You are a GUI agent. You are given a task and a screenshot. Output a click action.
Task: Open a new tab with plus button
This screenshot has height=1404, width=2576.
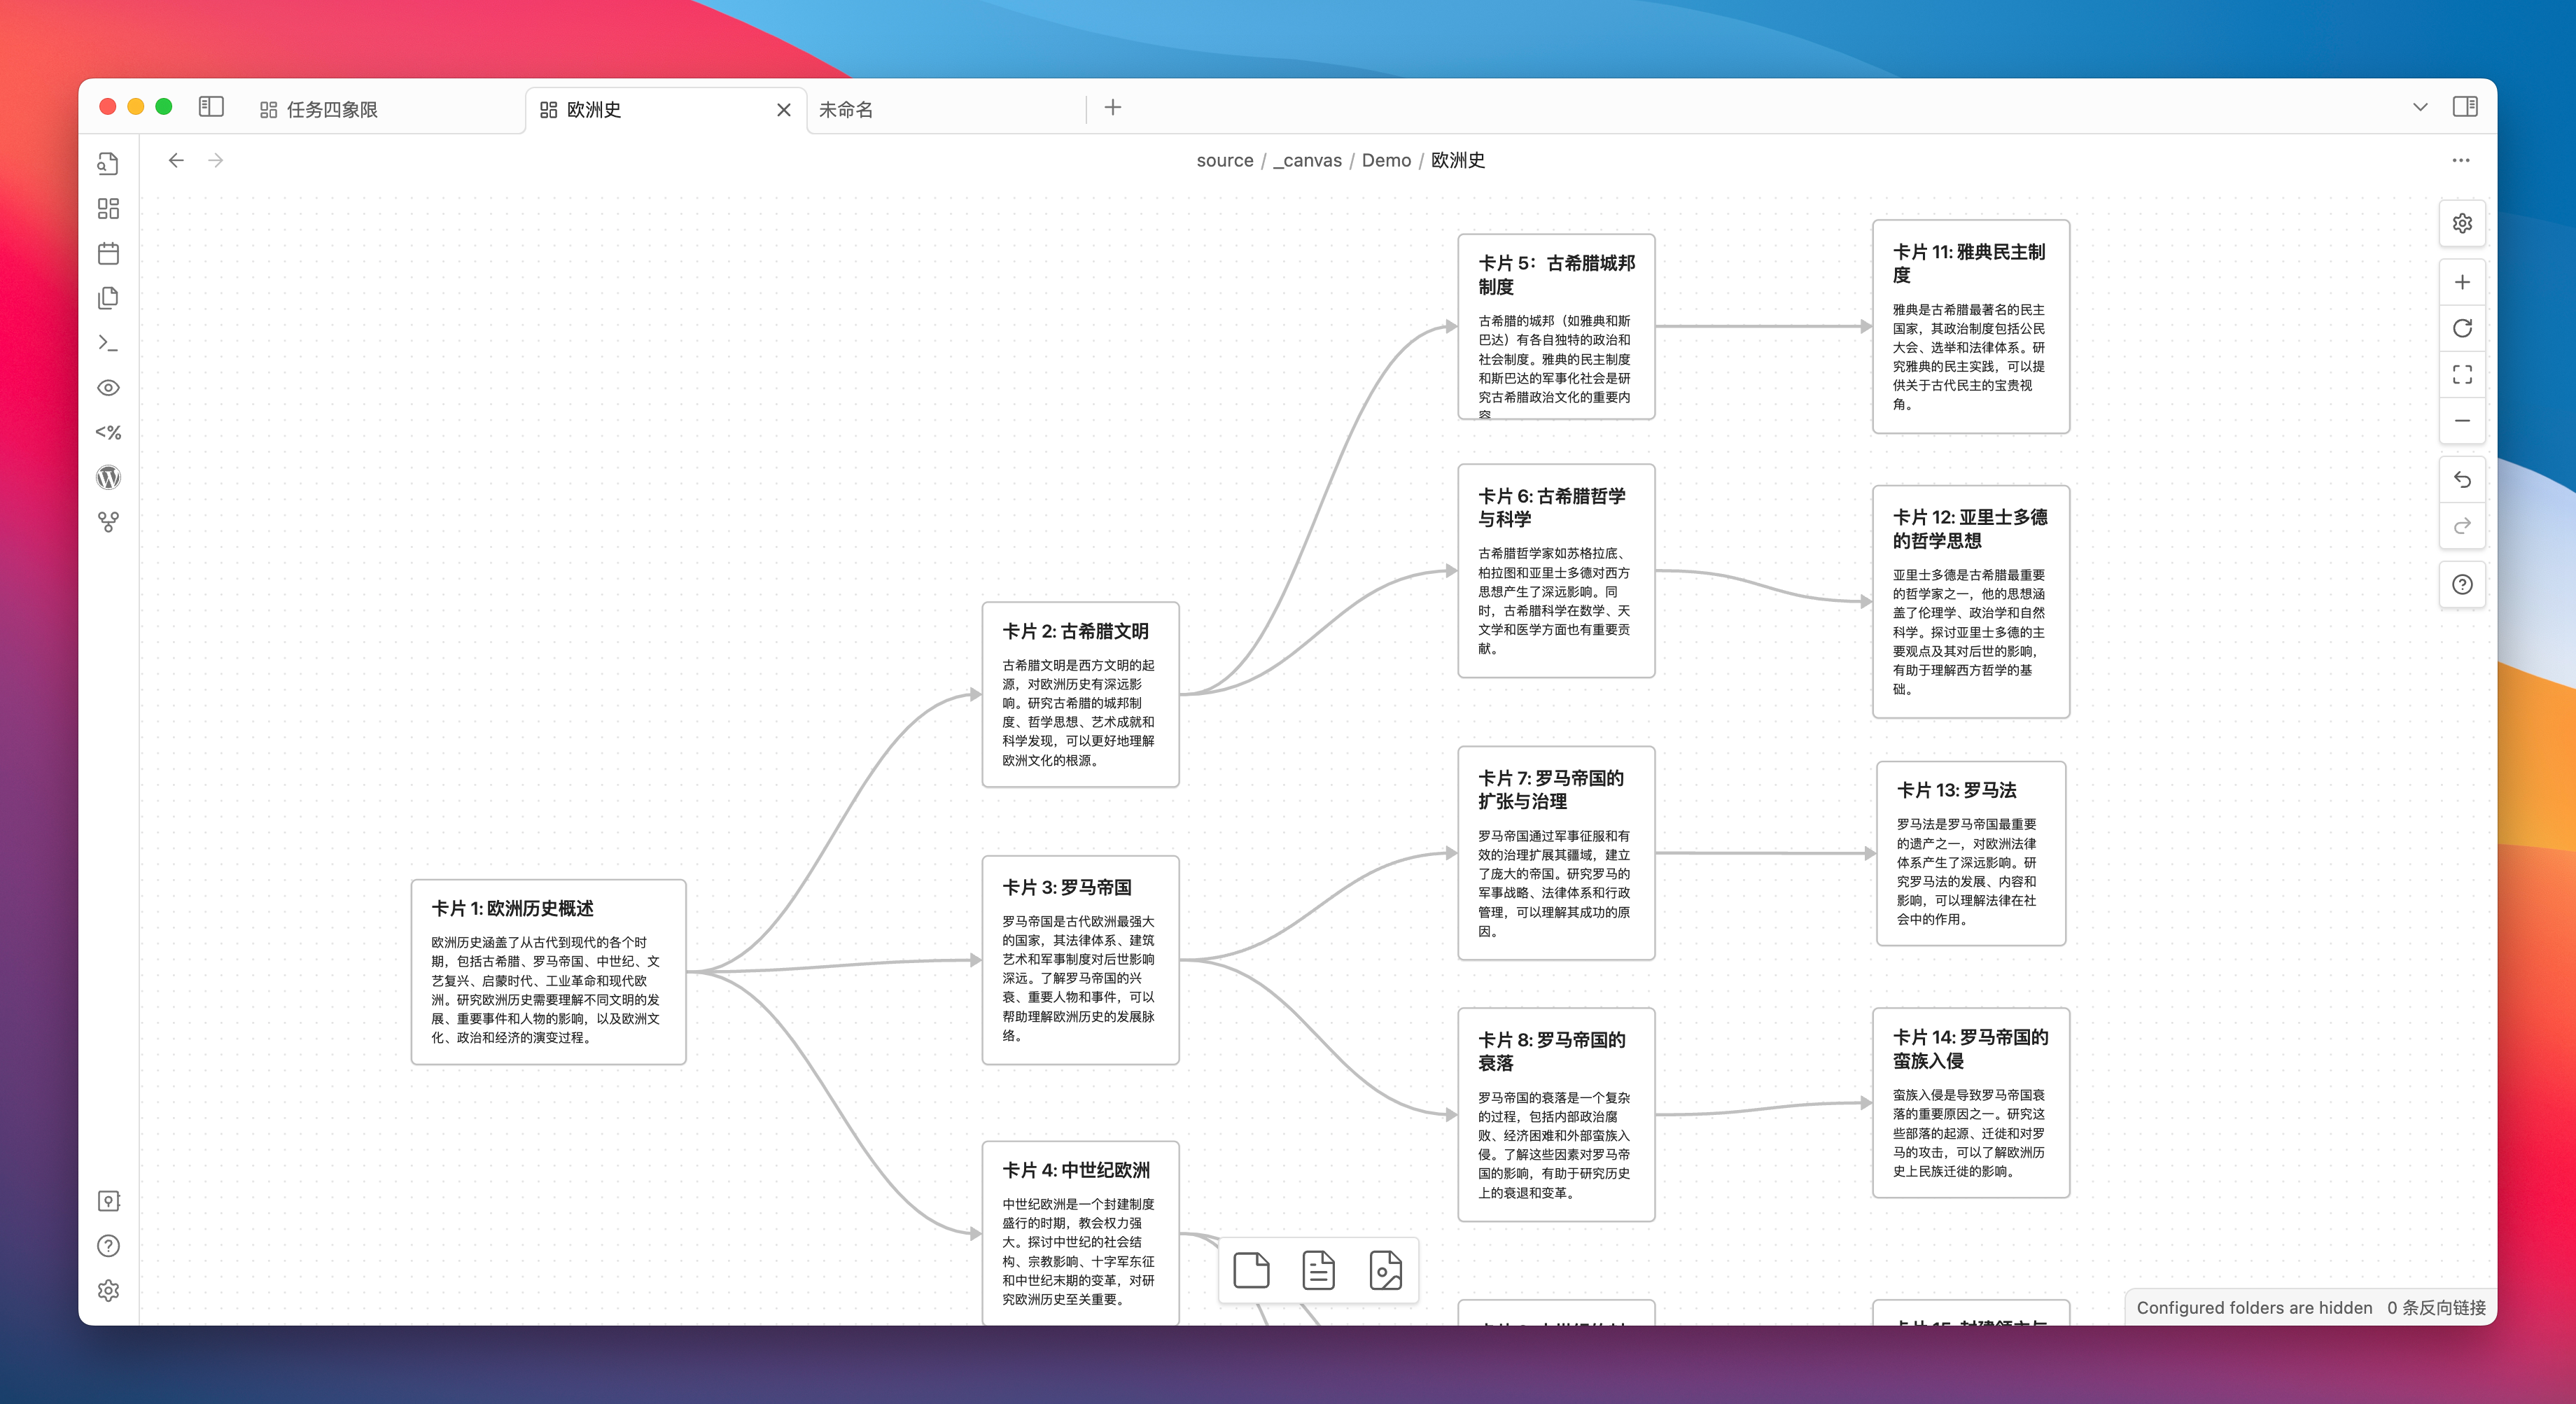pos(1113,107)
